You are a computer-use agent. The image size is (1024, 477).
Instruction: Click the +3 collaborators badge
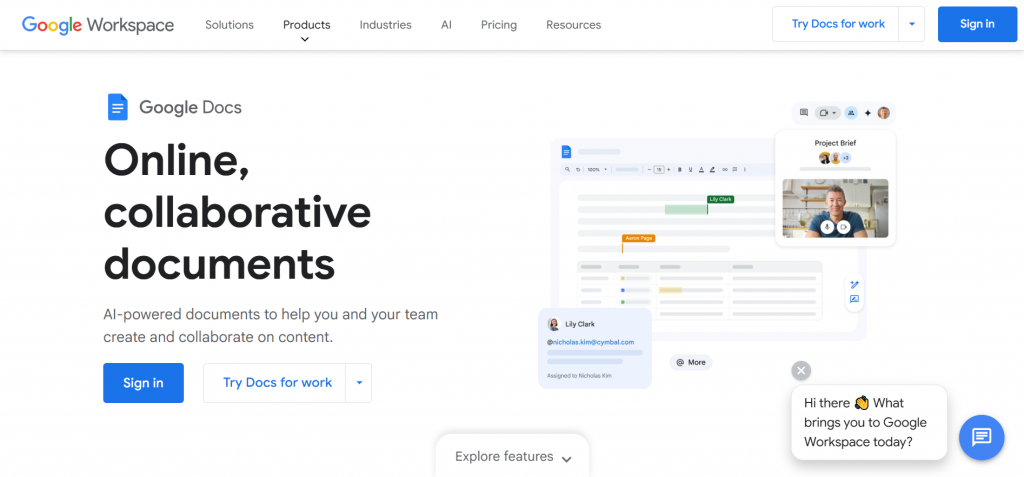(846, 158)
